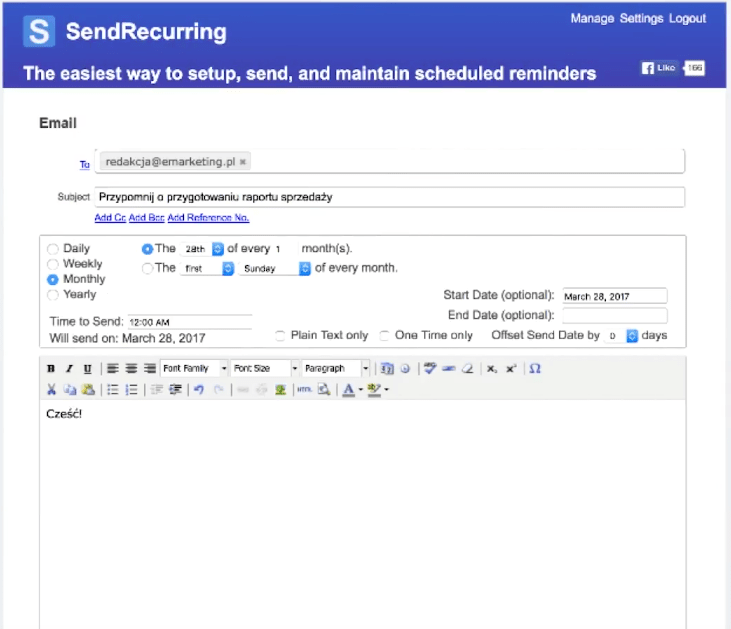
Task: Open the highlight color picker arrow
Action: coord(386,389)
